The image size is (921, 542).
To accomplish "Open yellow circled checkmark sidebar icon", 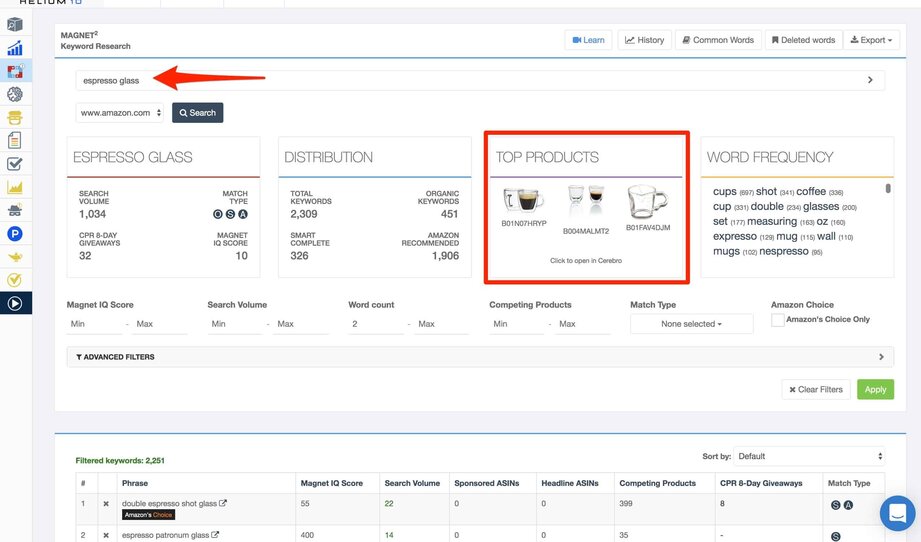I will tap(15, 280).
